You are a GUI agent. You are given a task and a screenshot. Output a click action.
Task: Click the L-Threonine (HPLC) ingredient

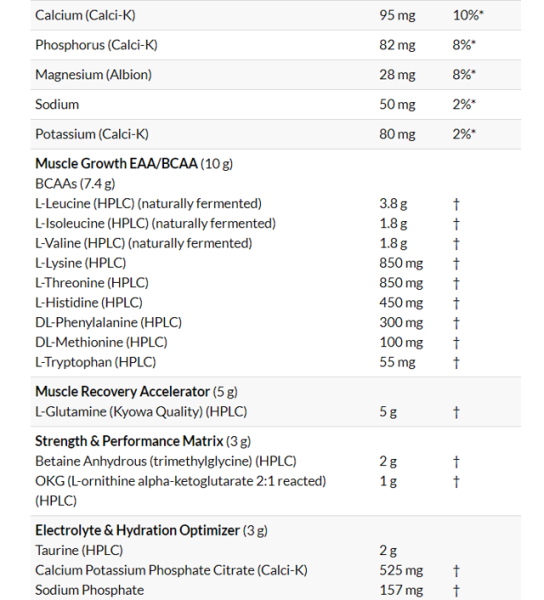click(x=92, y=283)
